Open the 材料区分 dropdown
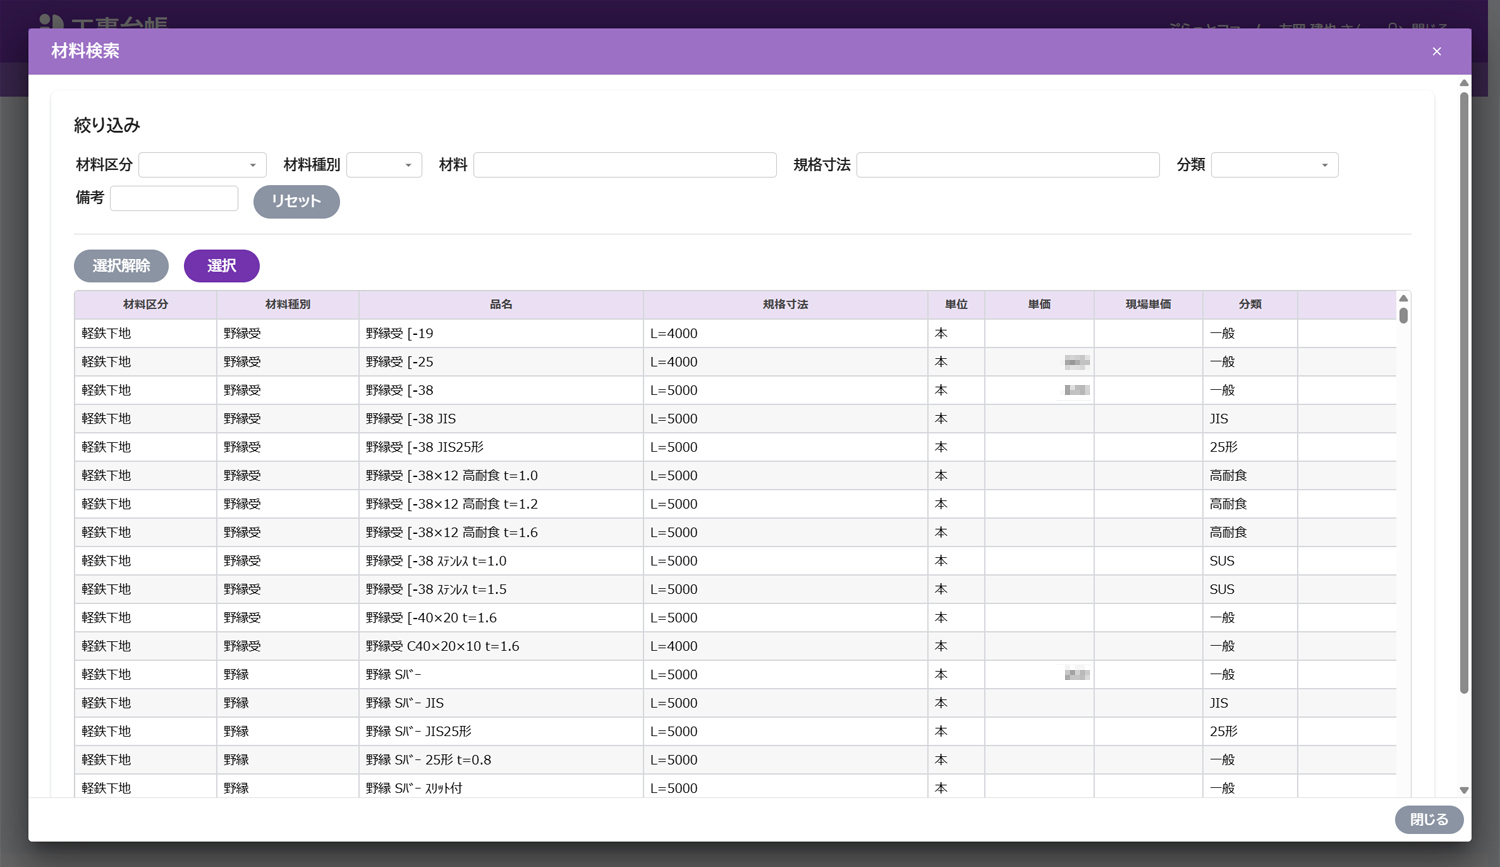The height and width of the screenshot is (867, 1500). coord(202,165)
